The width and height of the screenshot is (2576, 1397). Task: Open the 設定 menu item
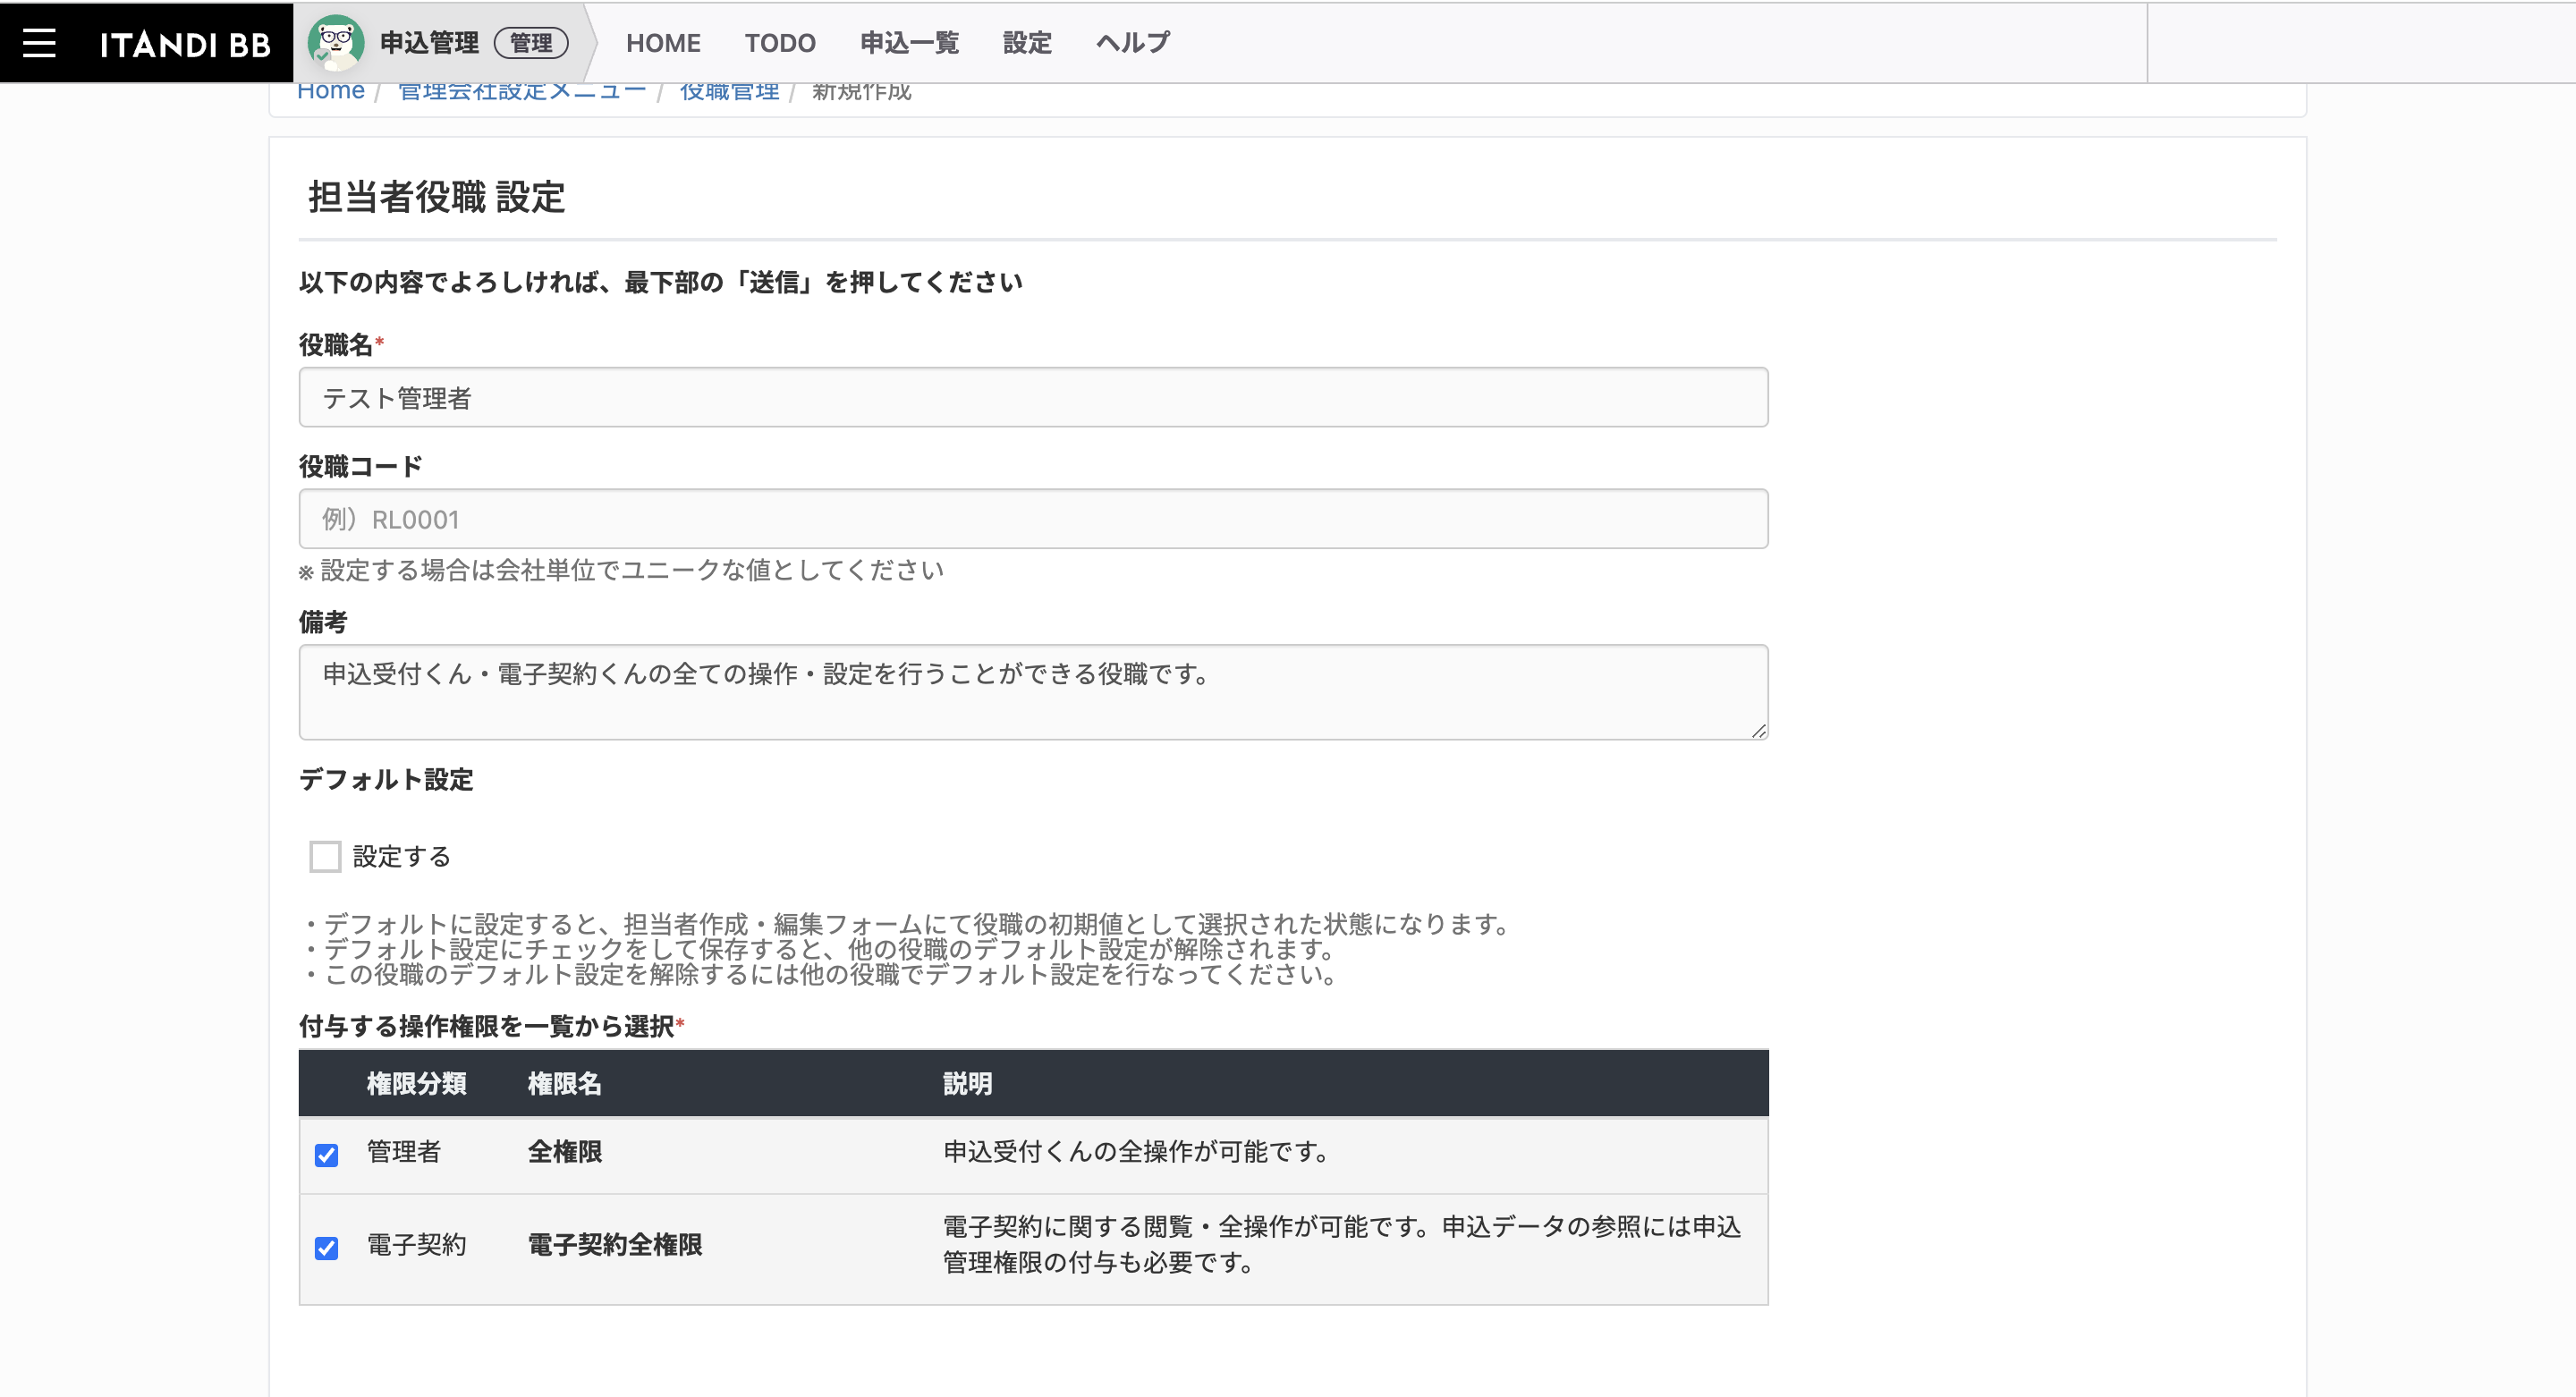click(x=1027, y=43)
